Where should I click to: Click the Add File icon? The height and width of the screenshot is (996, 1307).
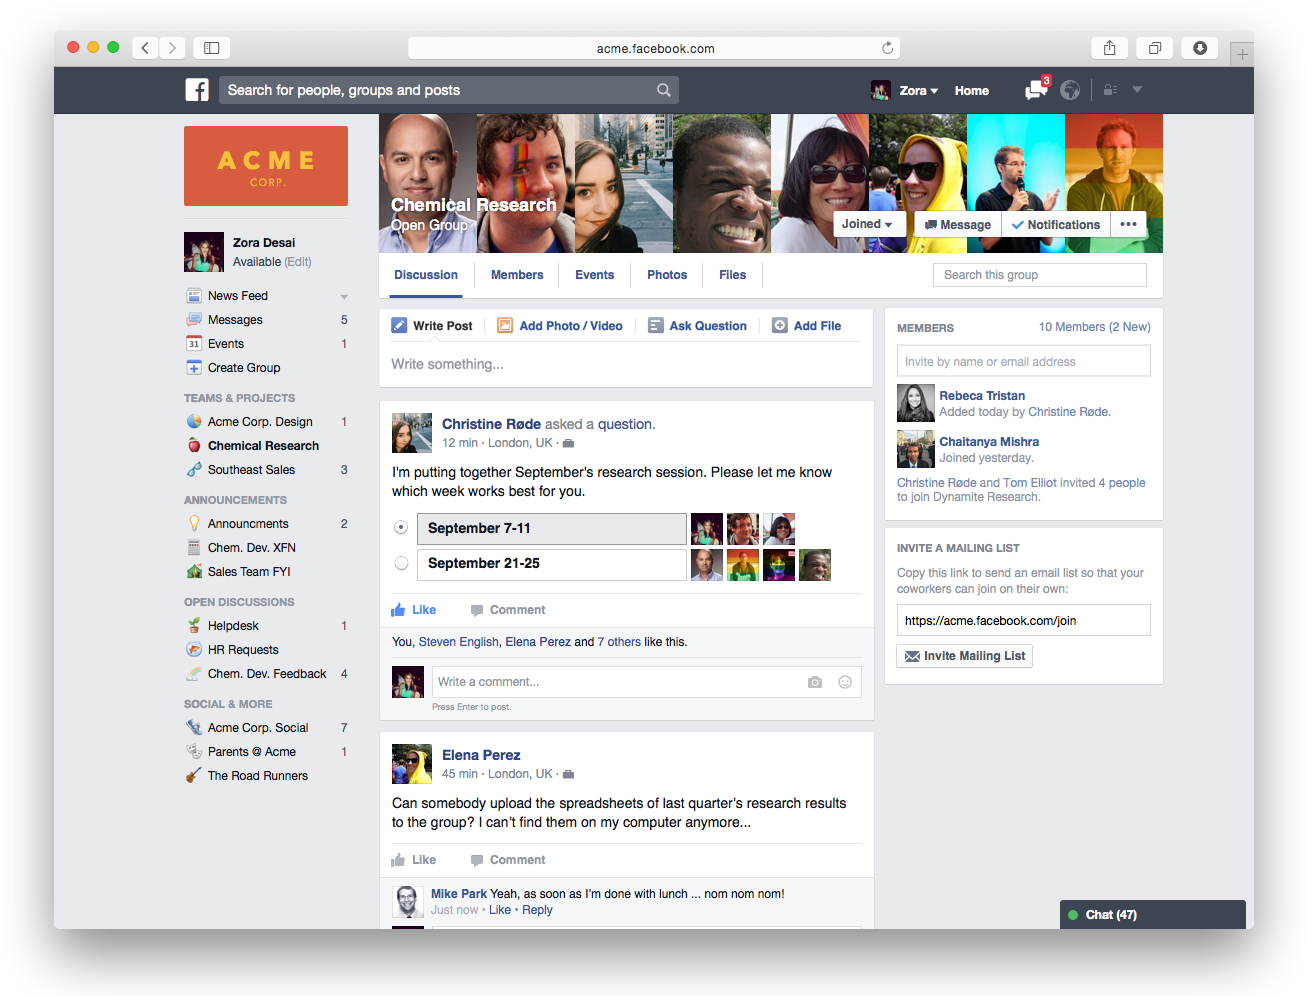(780, 326)
